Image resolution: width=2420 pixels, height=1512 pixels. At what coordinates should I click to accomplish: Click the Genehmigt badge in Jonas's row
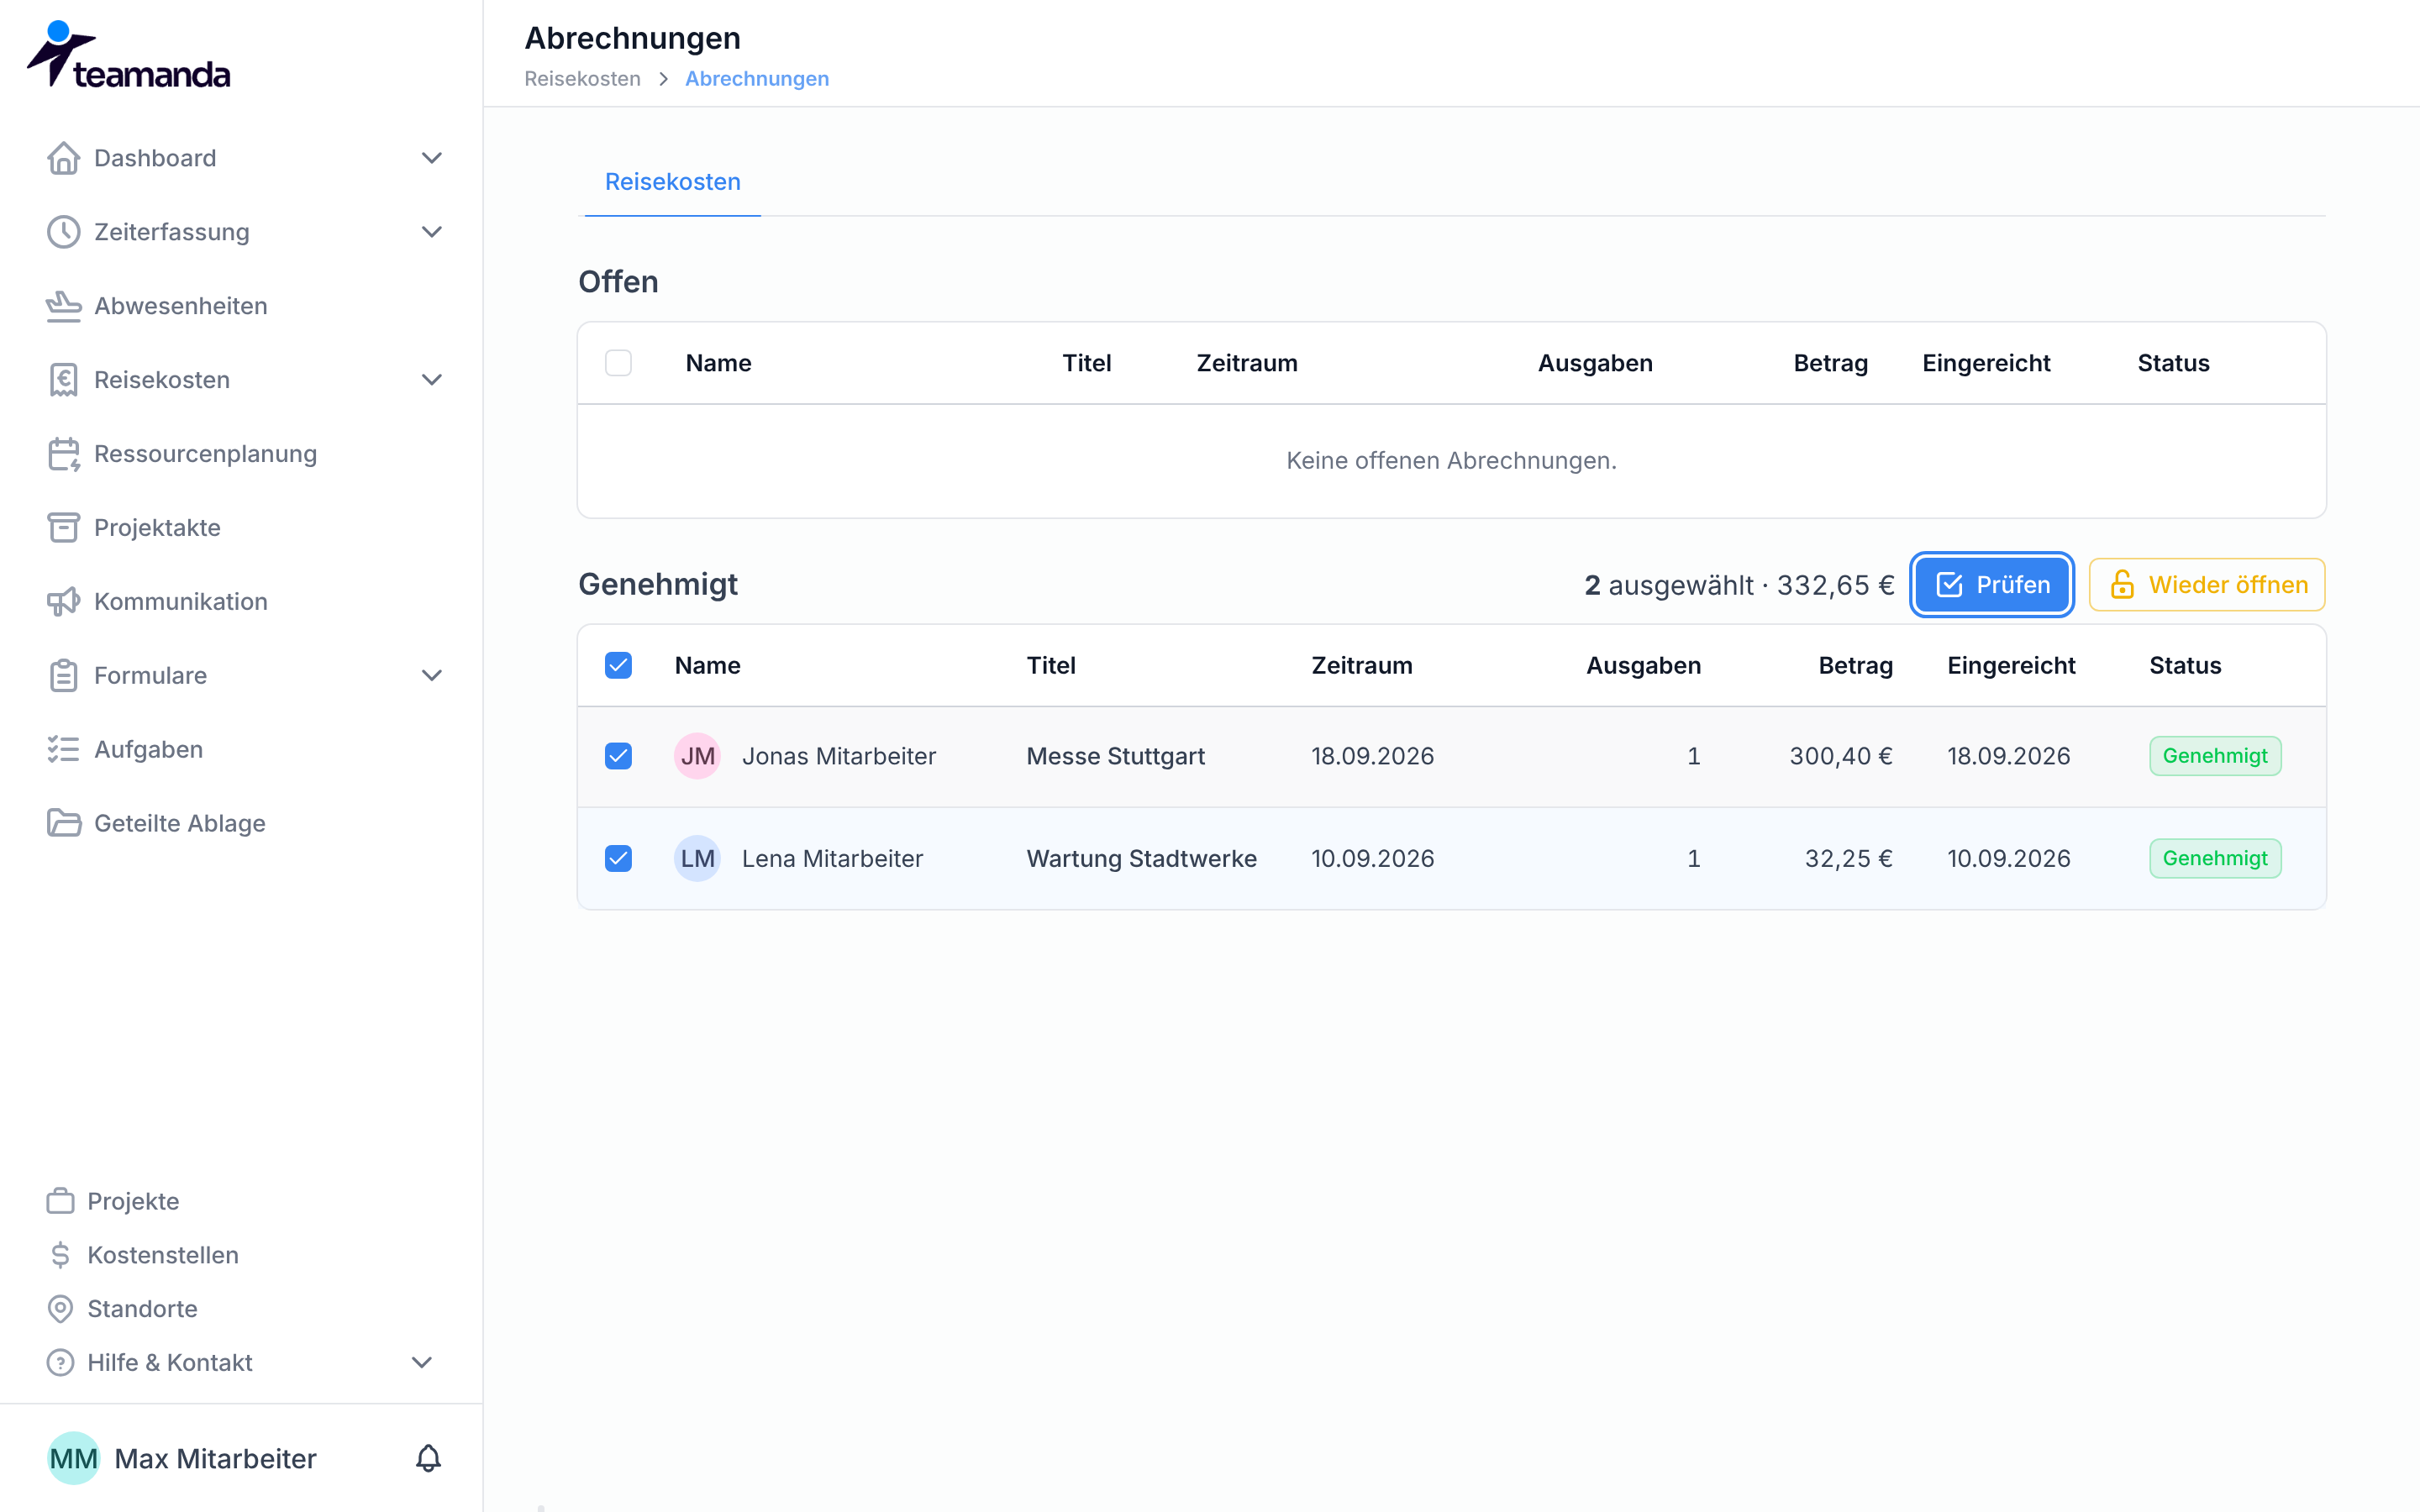pyautogui.click(x=2215, y=756)
